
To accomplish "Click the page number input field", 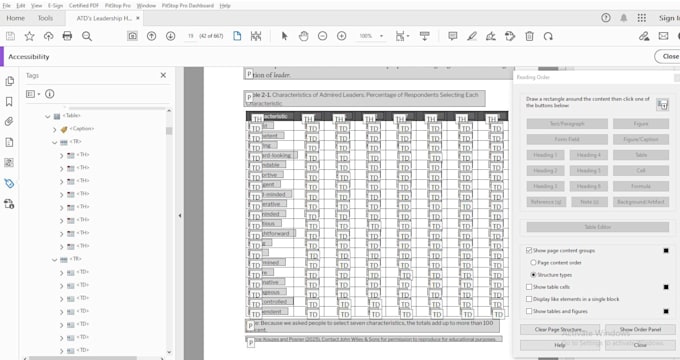I will tap(190, 36).
